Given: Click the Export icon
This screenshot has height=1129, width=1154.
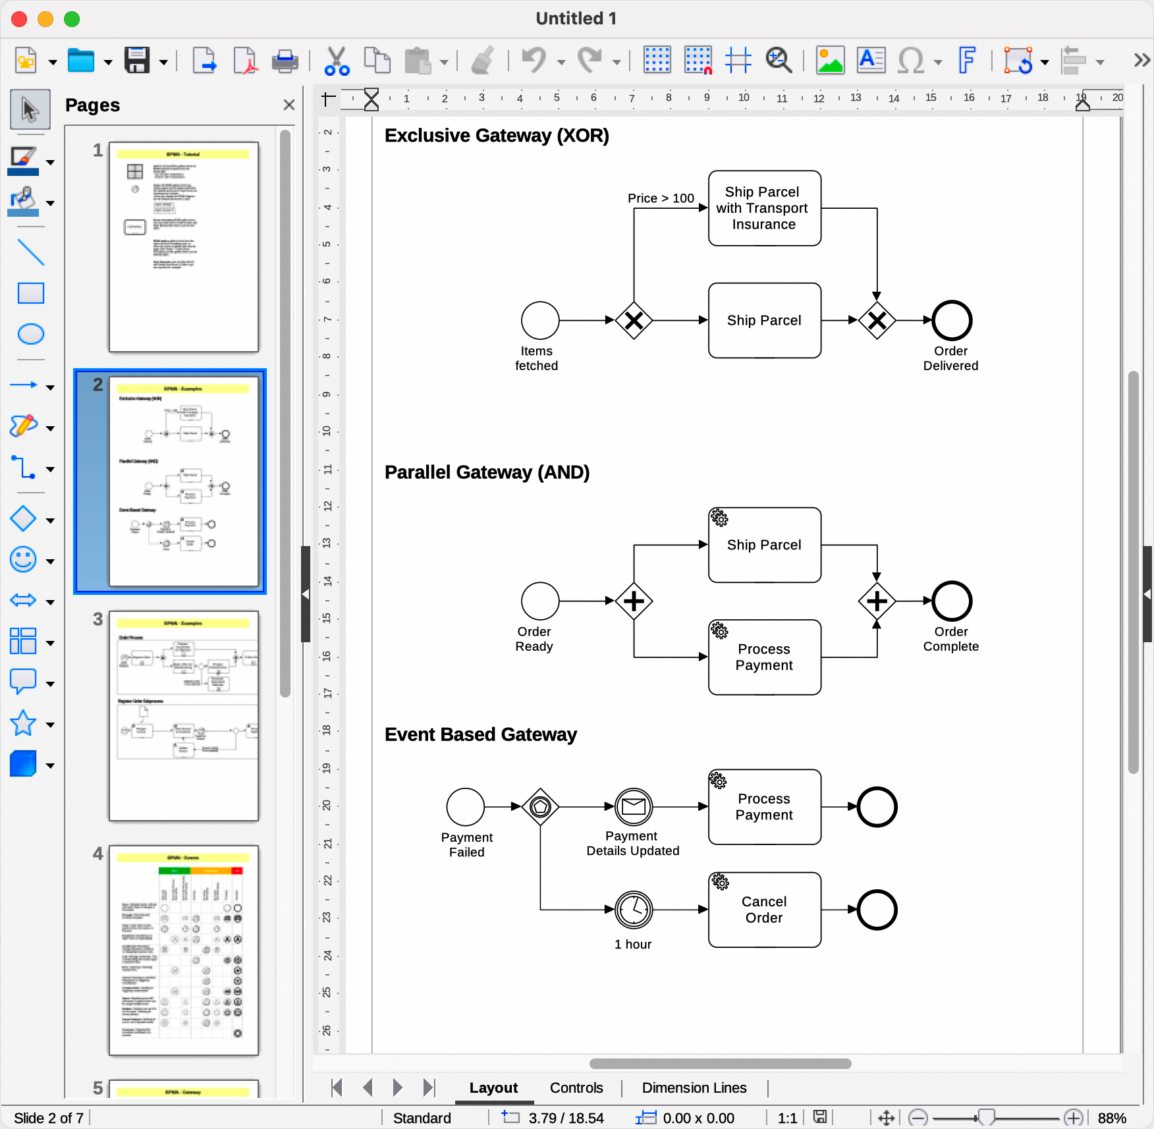Looking at the screenshot, I should 204,60.
